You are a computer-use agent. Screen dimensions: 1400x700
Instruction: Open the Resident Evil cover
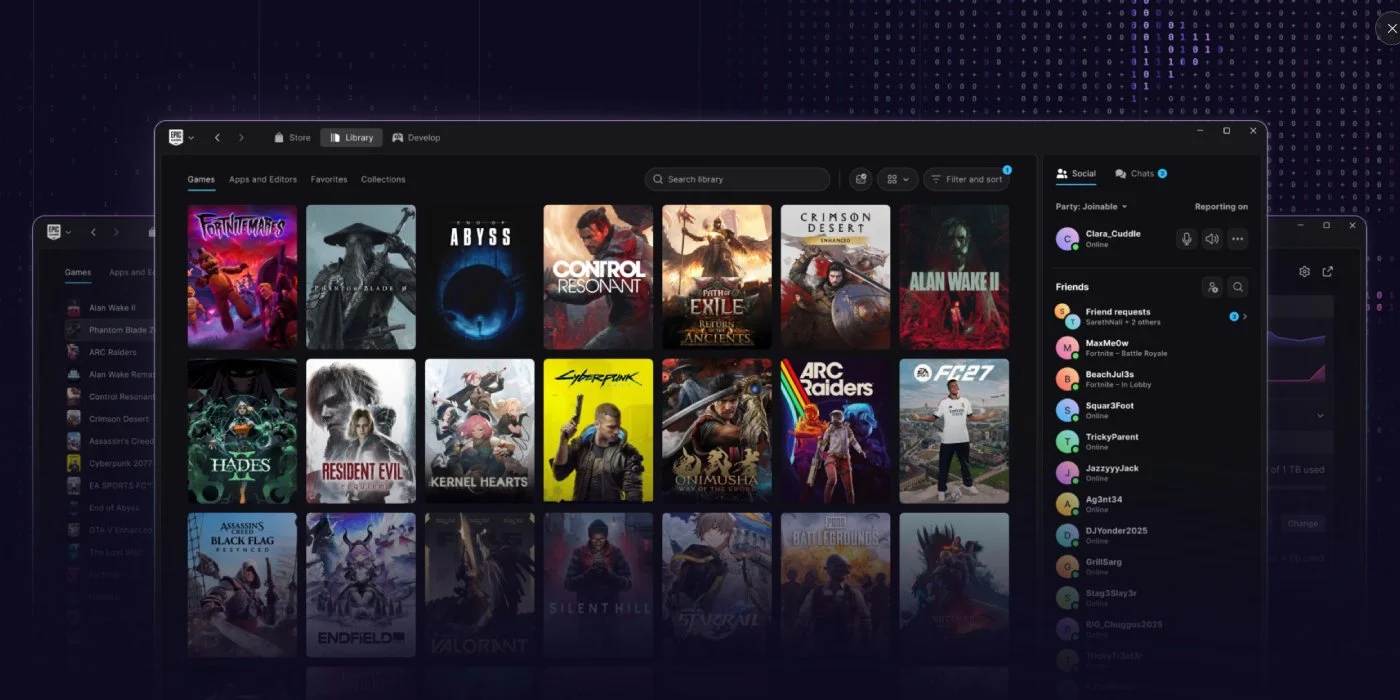[x=361, y=431]
